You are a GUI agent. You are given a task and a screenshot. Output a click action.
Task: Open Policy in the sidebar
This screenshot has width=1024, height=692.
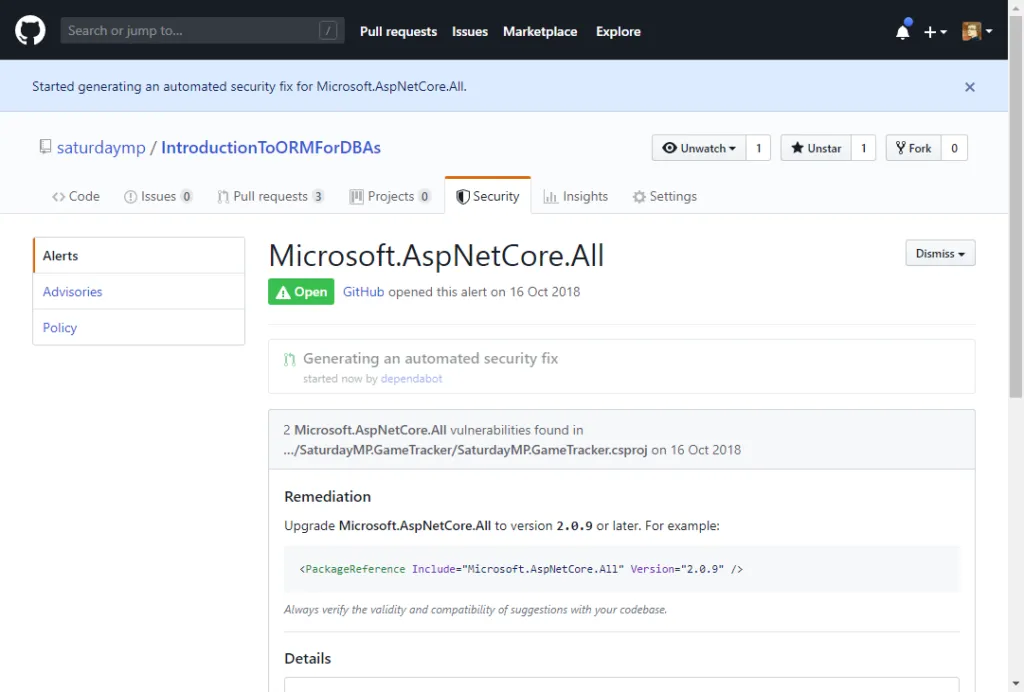click(x=138, y=328)
